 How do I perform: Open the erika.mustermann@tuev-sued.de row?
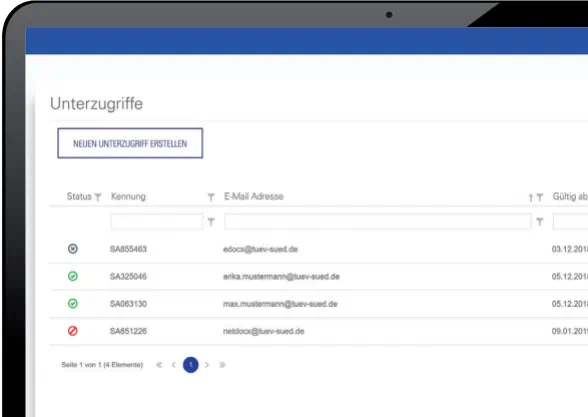coord(319,276)
